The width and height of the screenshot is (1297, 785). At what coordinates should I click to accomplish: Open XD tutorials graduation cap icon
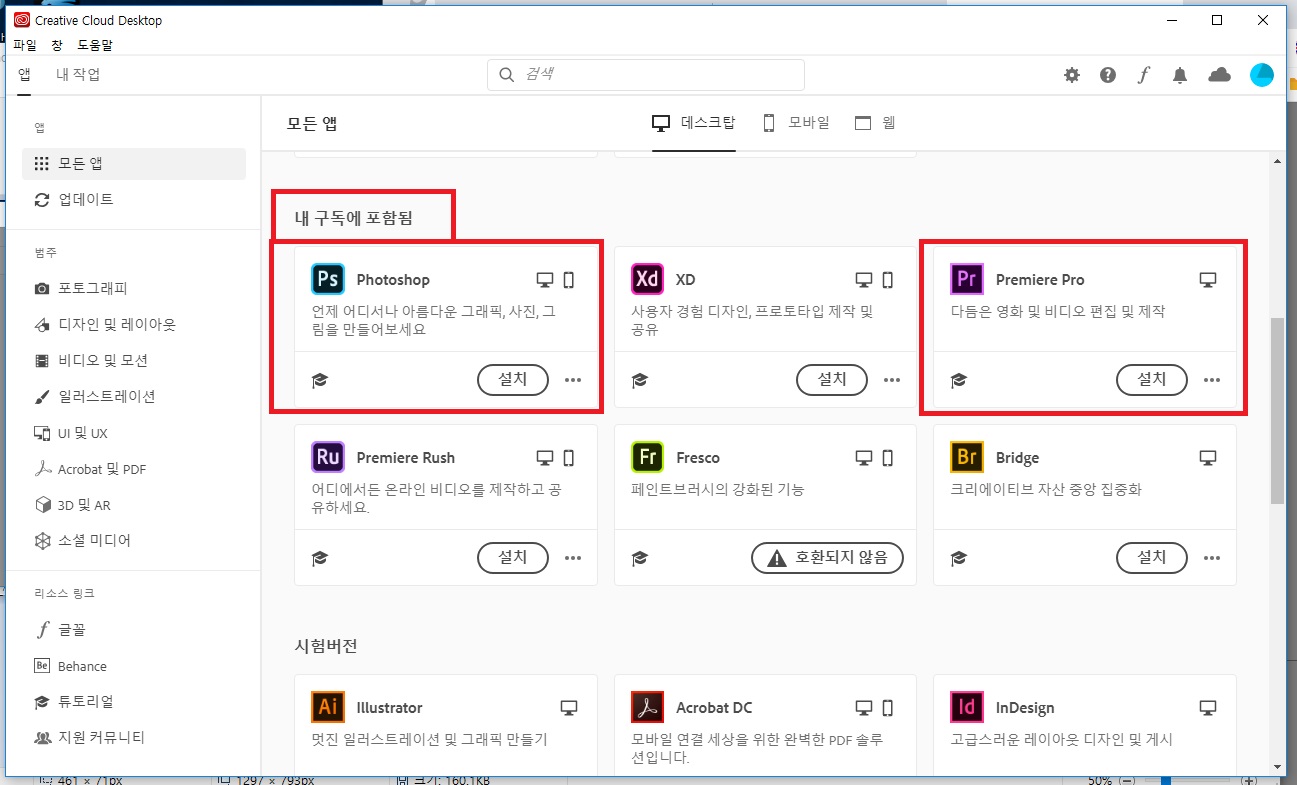coord(640,380)
